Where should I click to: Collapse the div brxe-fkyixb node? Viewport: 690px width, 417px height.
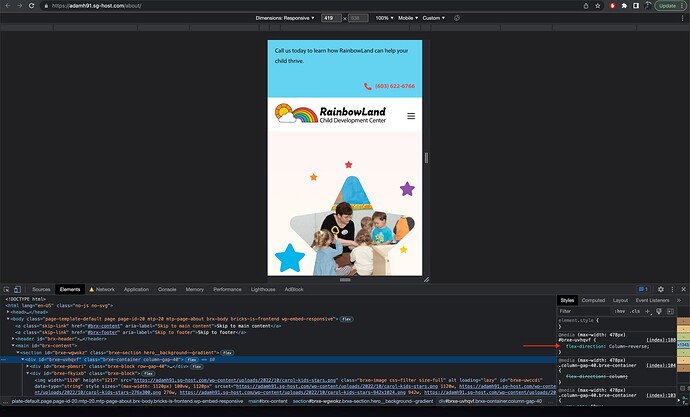(x=28, y=373)
